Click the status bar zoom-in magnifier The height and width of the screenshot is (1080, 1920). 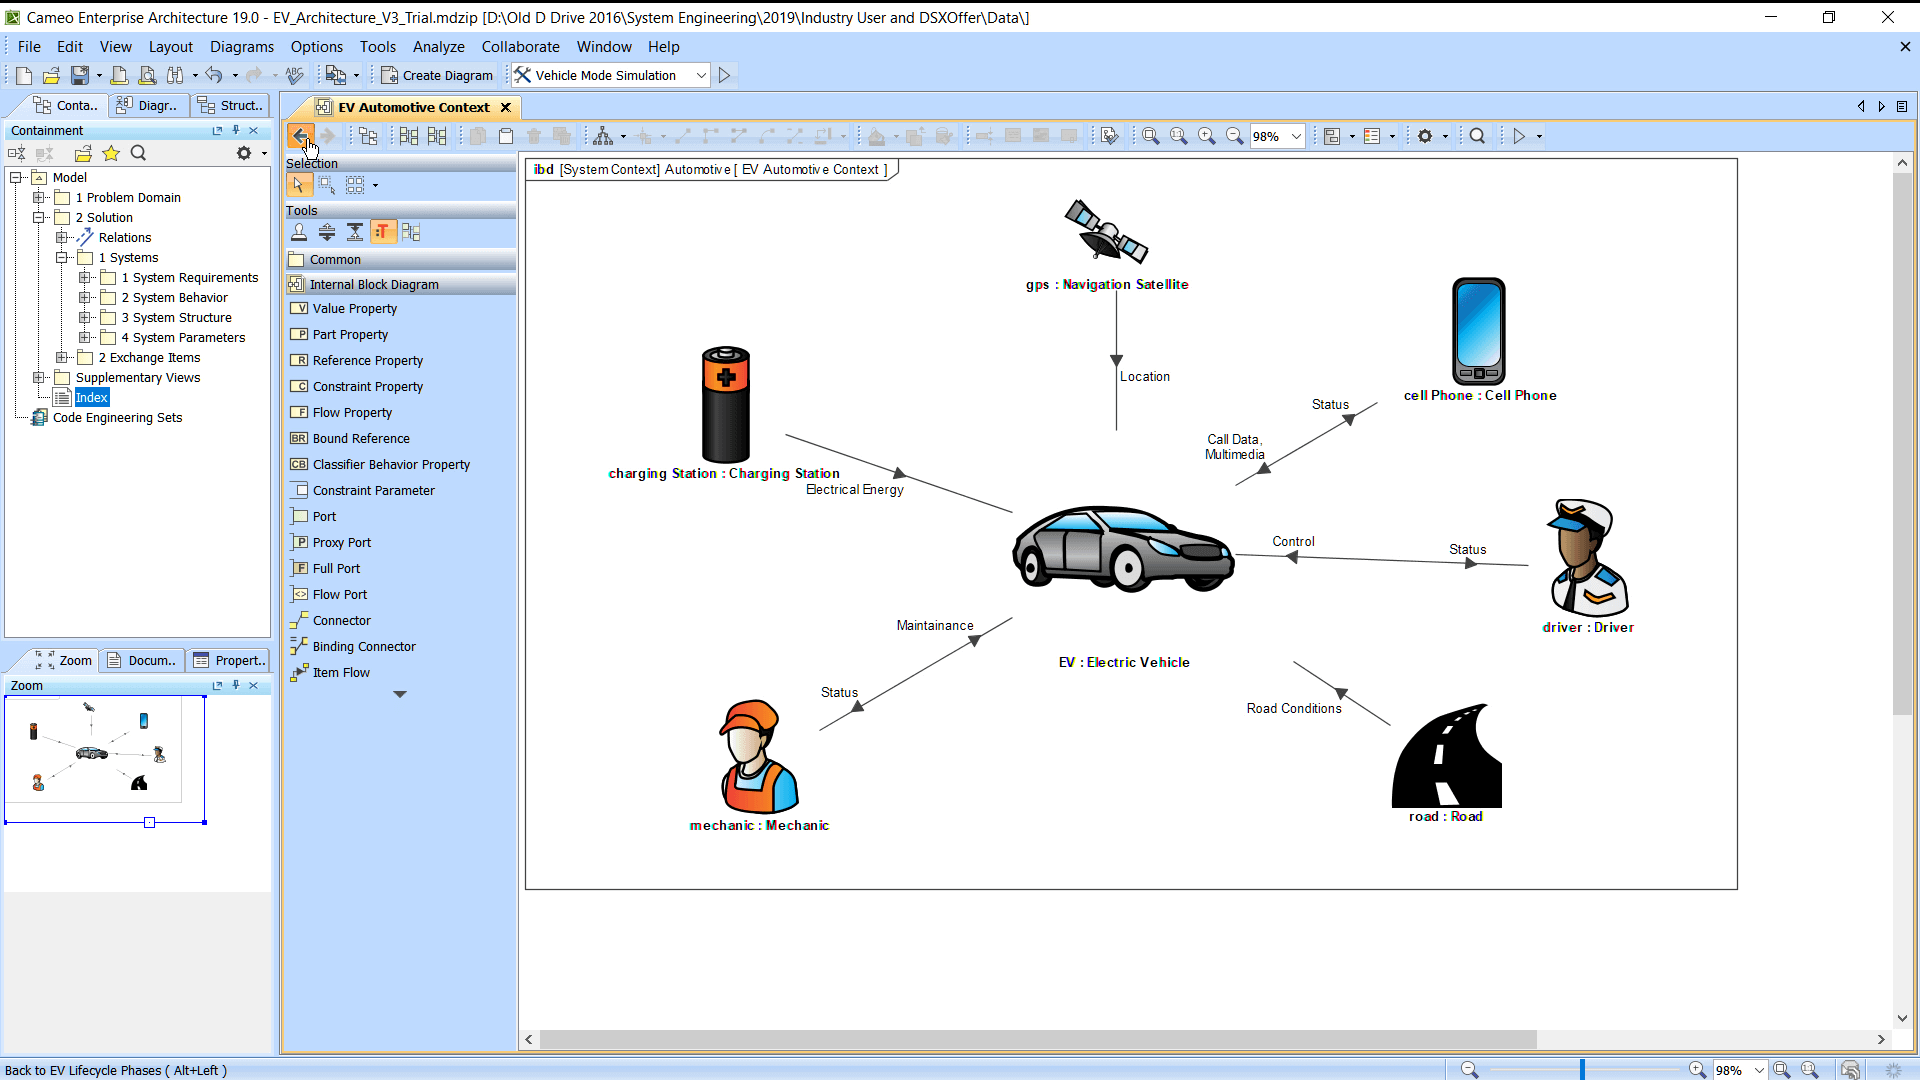point(1697,1070)
